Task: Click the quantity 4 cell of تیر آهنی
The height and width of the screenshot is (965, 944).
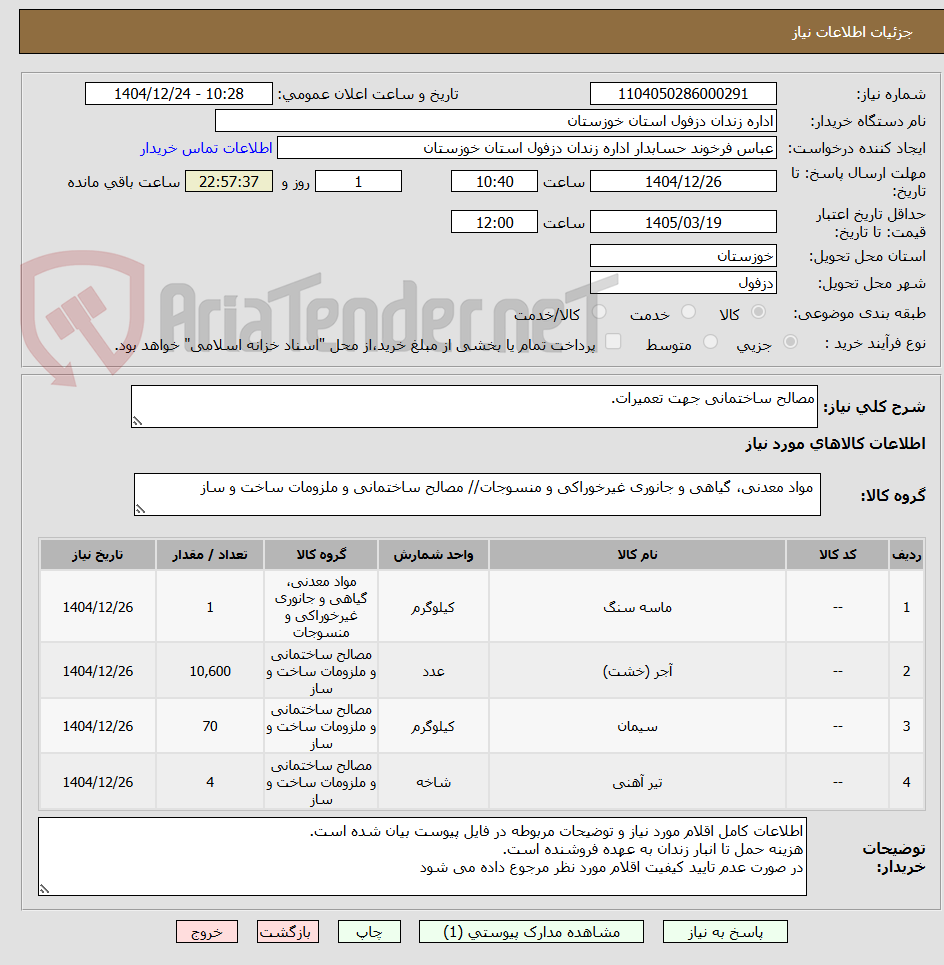Action: pyautogui.click(x=210, y=782)
